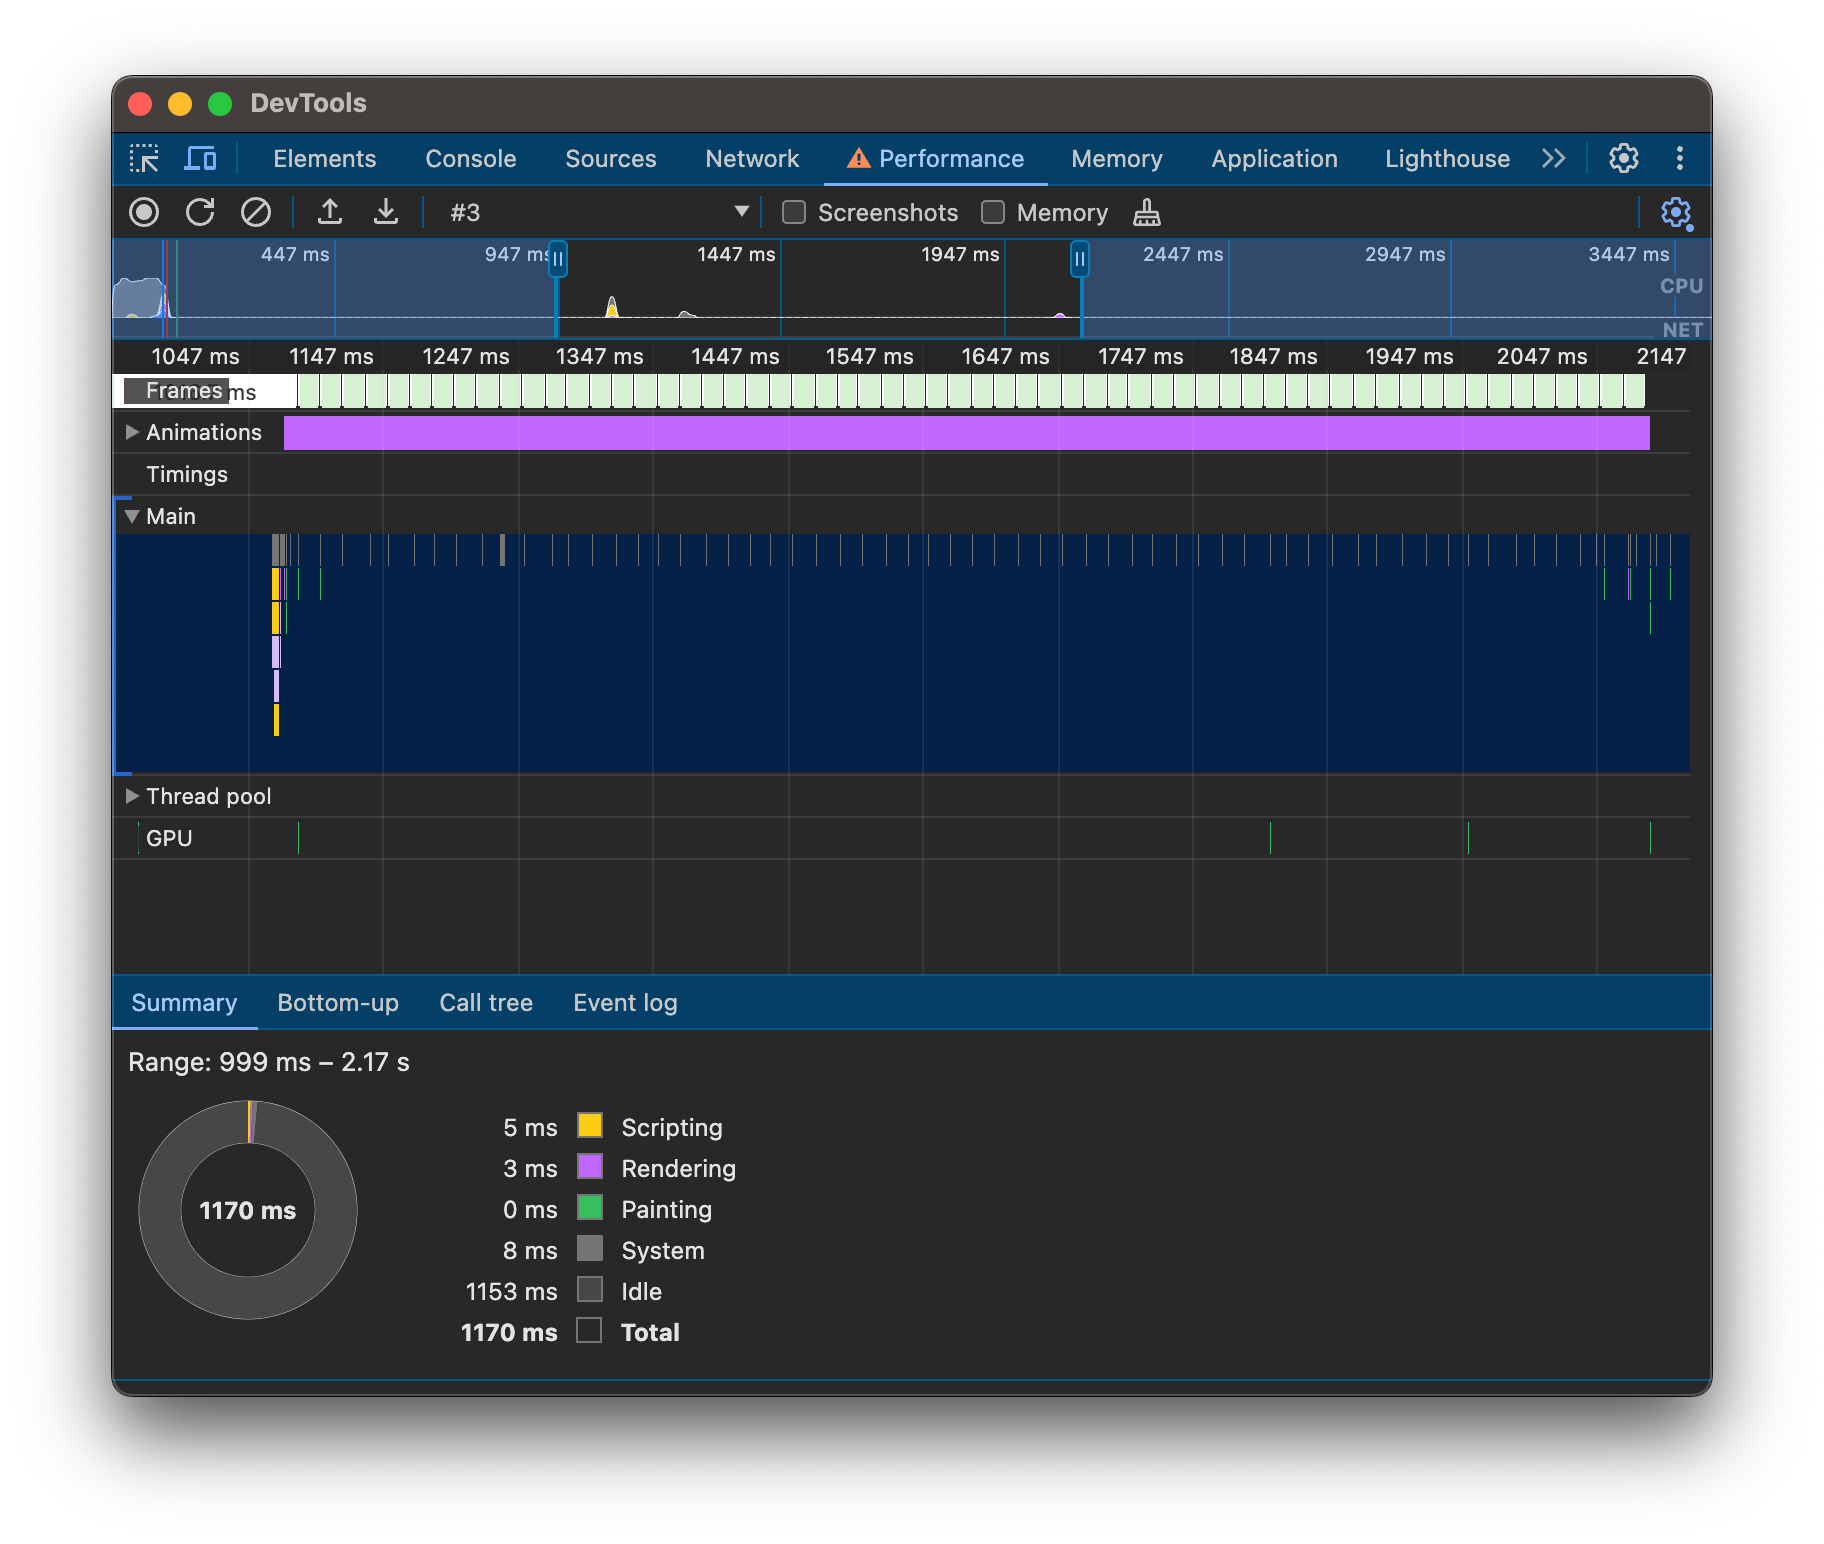Click the collect garbage broom icon

1147,212
